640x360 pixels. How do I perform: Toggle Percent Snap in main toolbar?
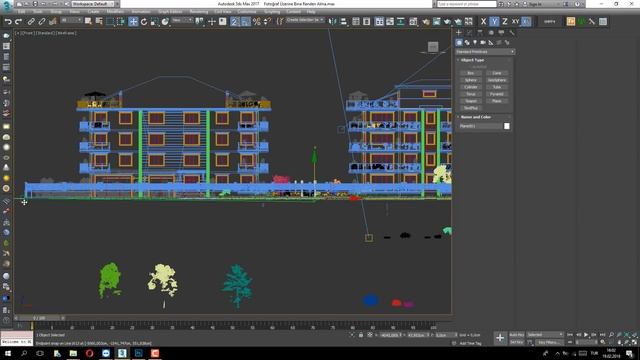pyautogui.click(x=256, y=21)
